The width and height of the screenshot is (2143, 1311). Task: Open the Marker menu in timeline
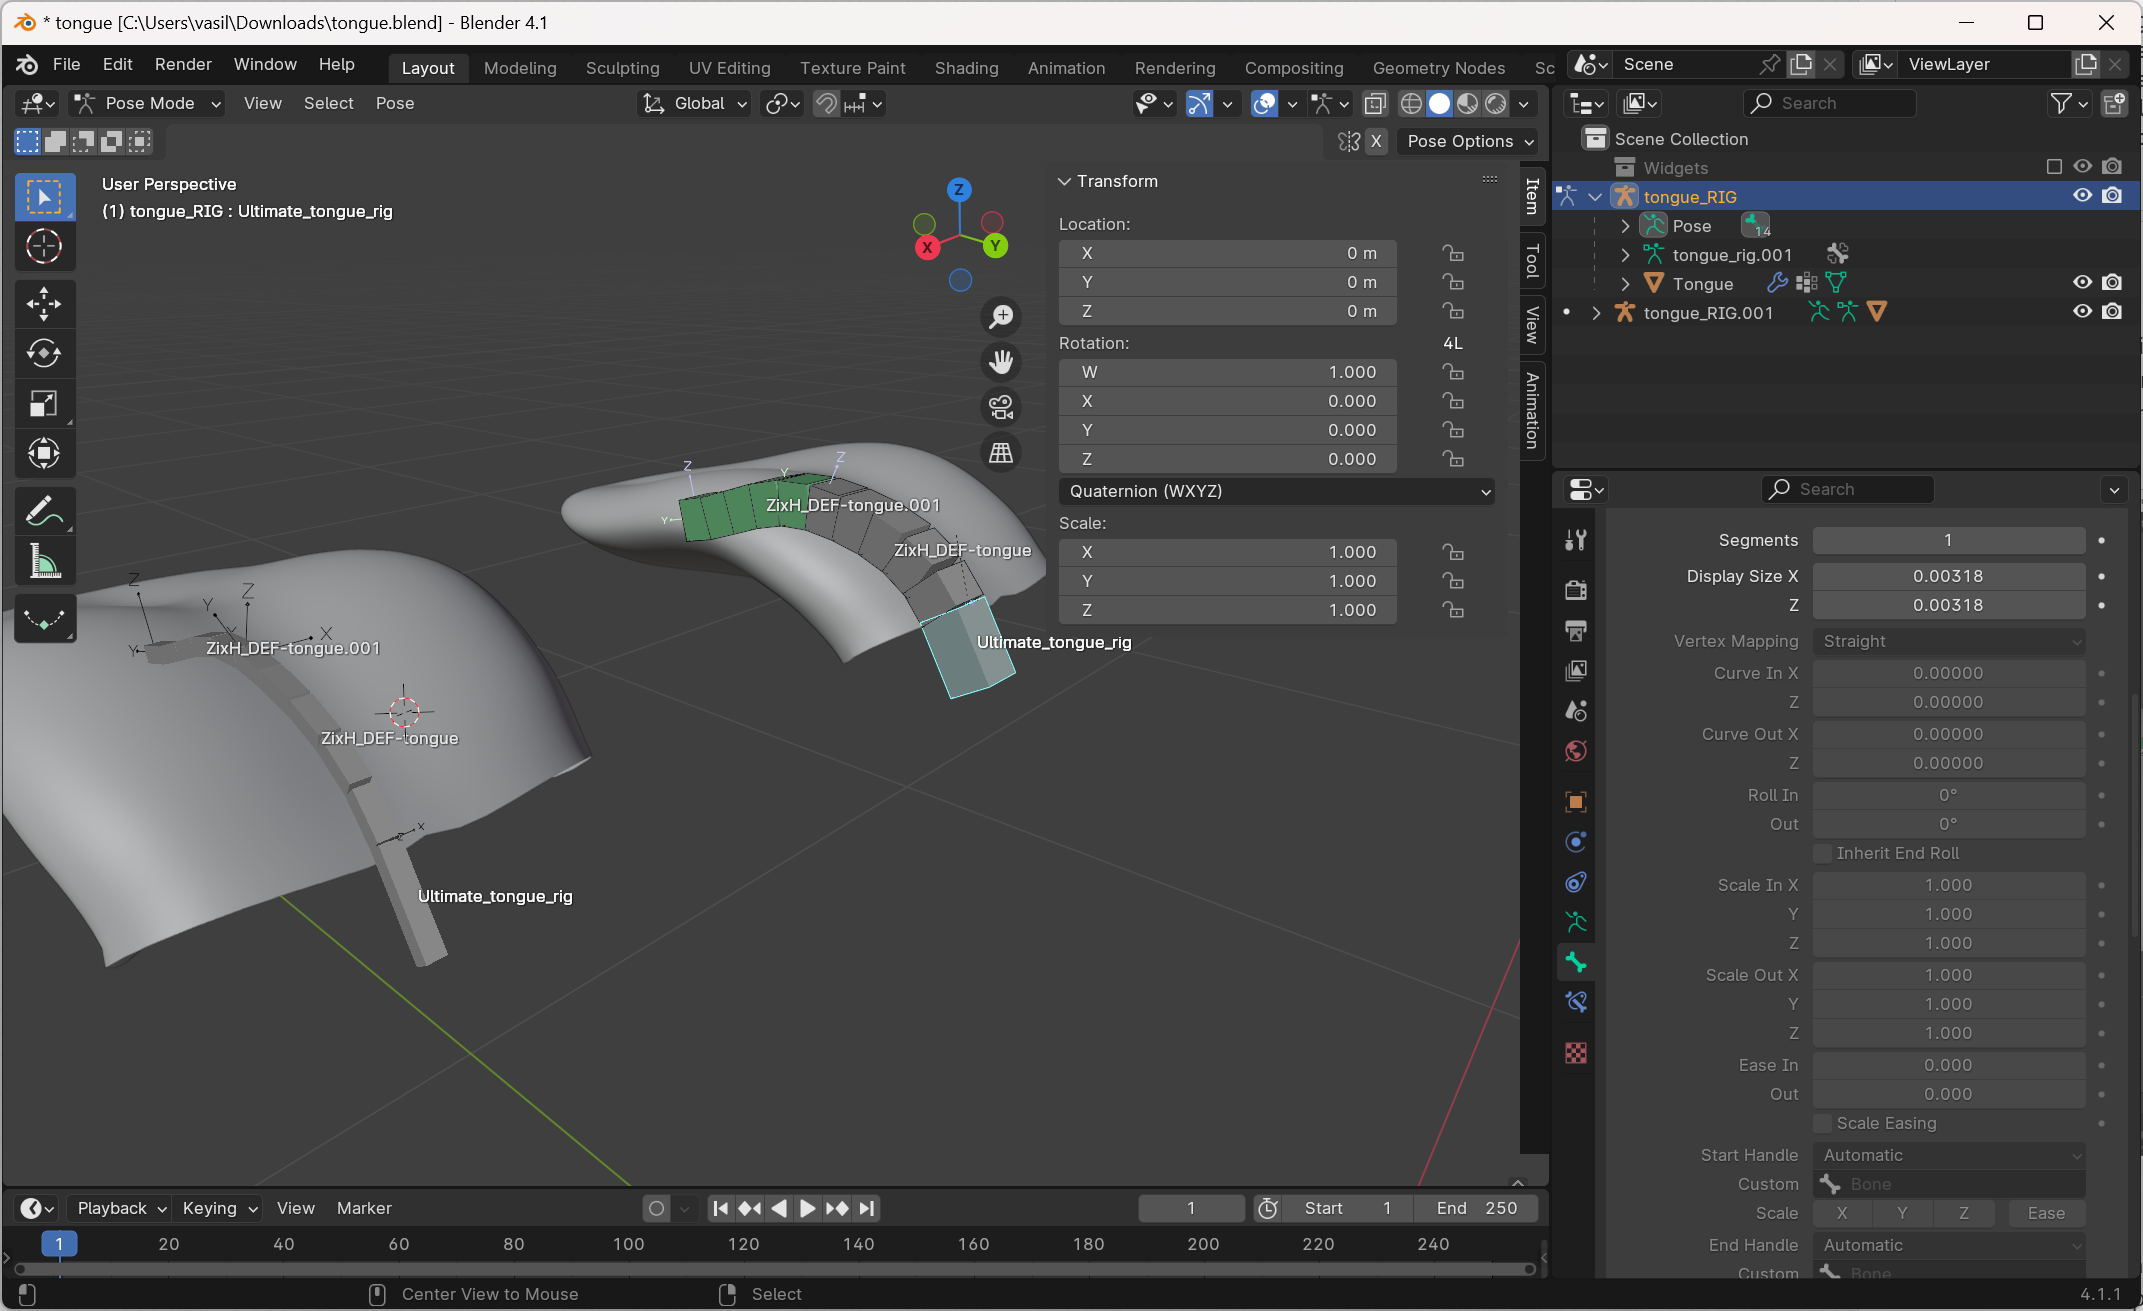tap(364, 1208)
